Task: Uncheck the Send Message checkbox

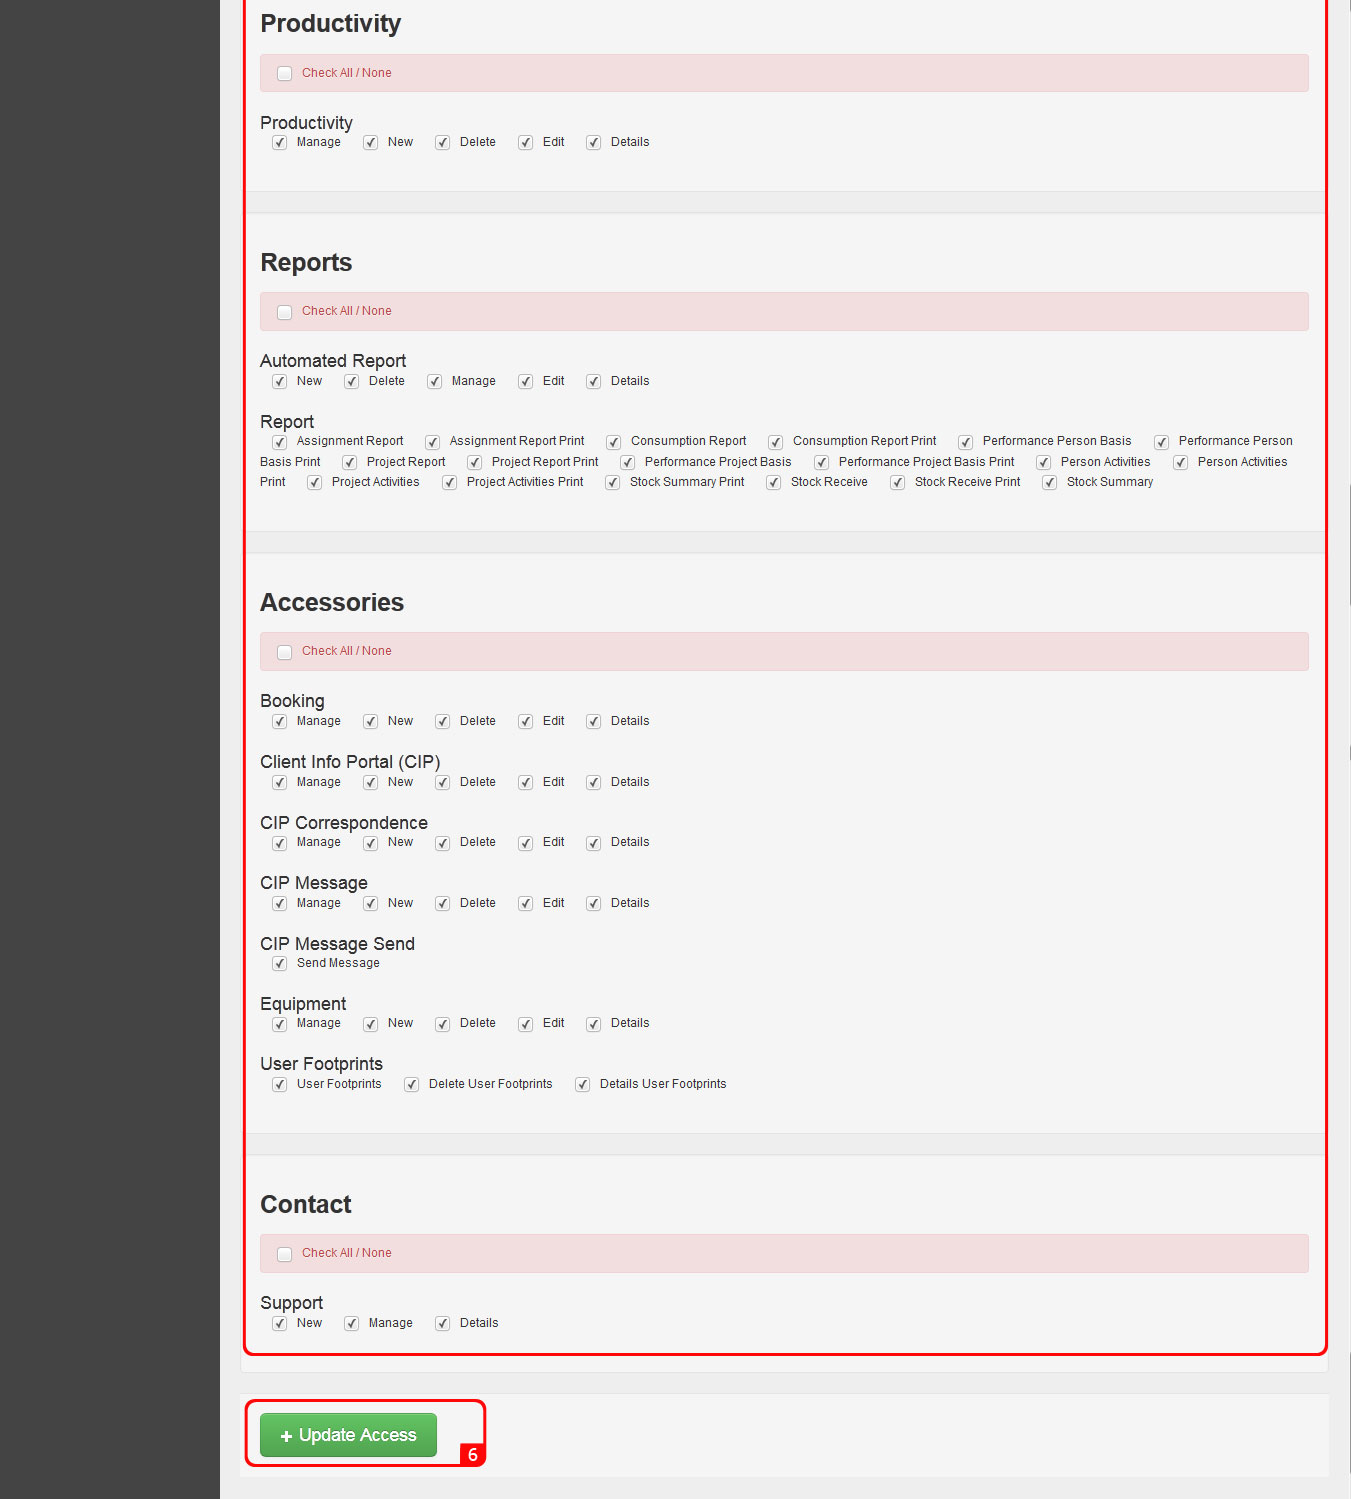Action: [x=280, y=964]
